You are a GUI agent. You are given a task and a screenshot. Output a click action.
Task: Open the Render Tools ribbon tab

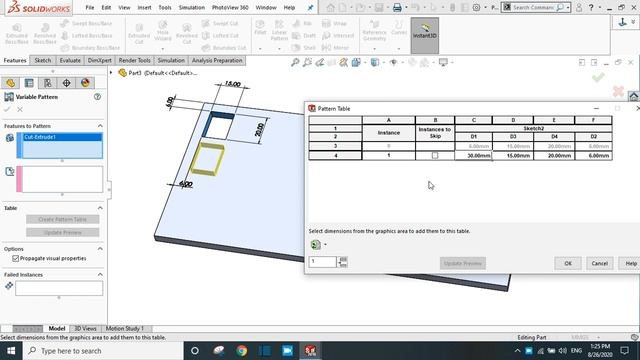tap(135, 60)
